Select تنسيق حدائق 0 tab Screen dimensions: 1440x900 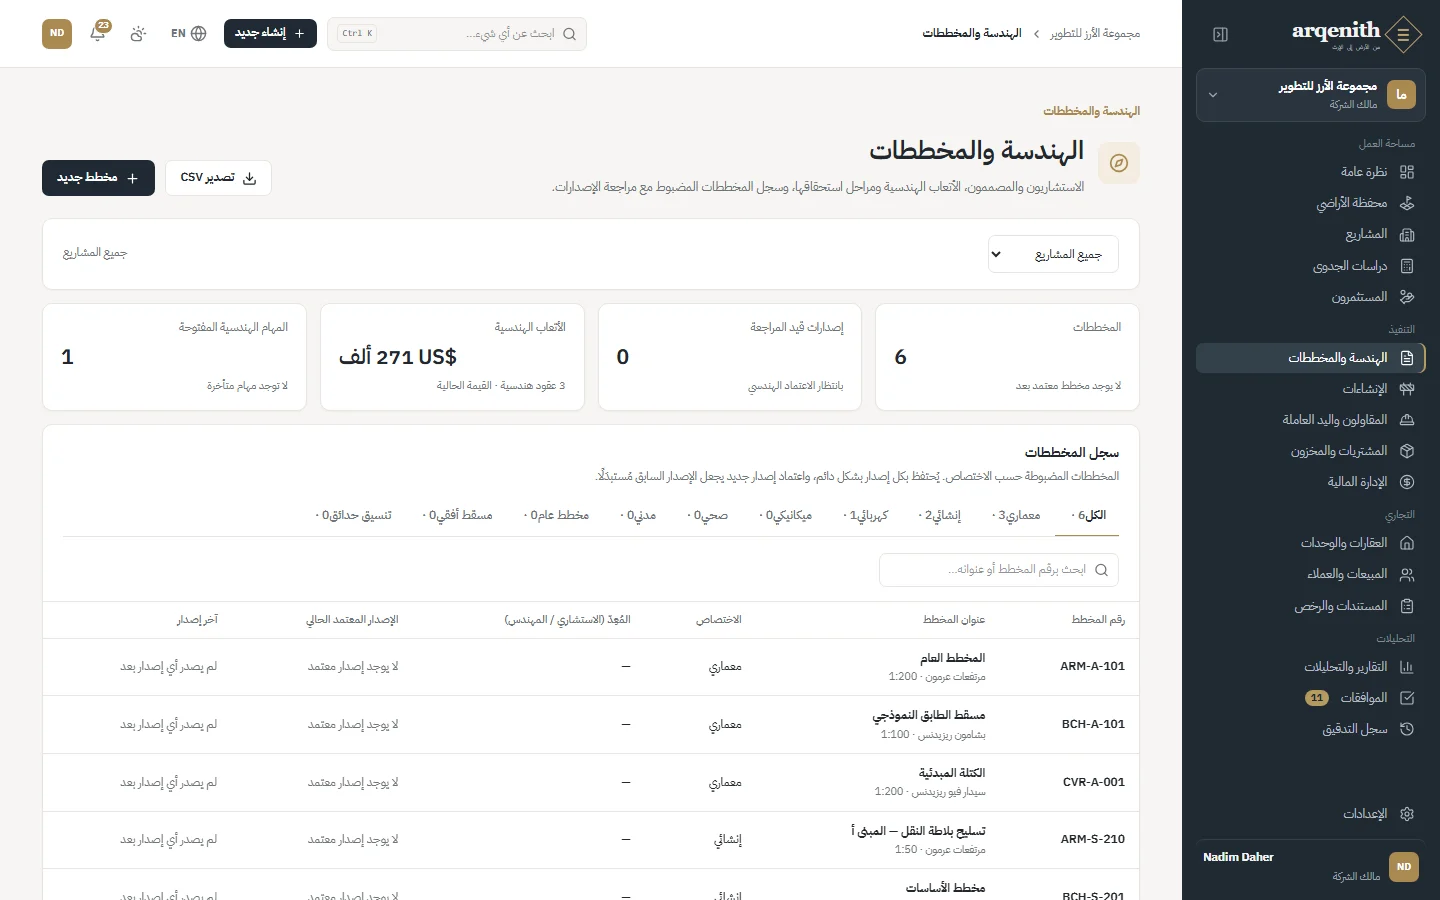tap(354, 516)
